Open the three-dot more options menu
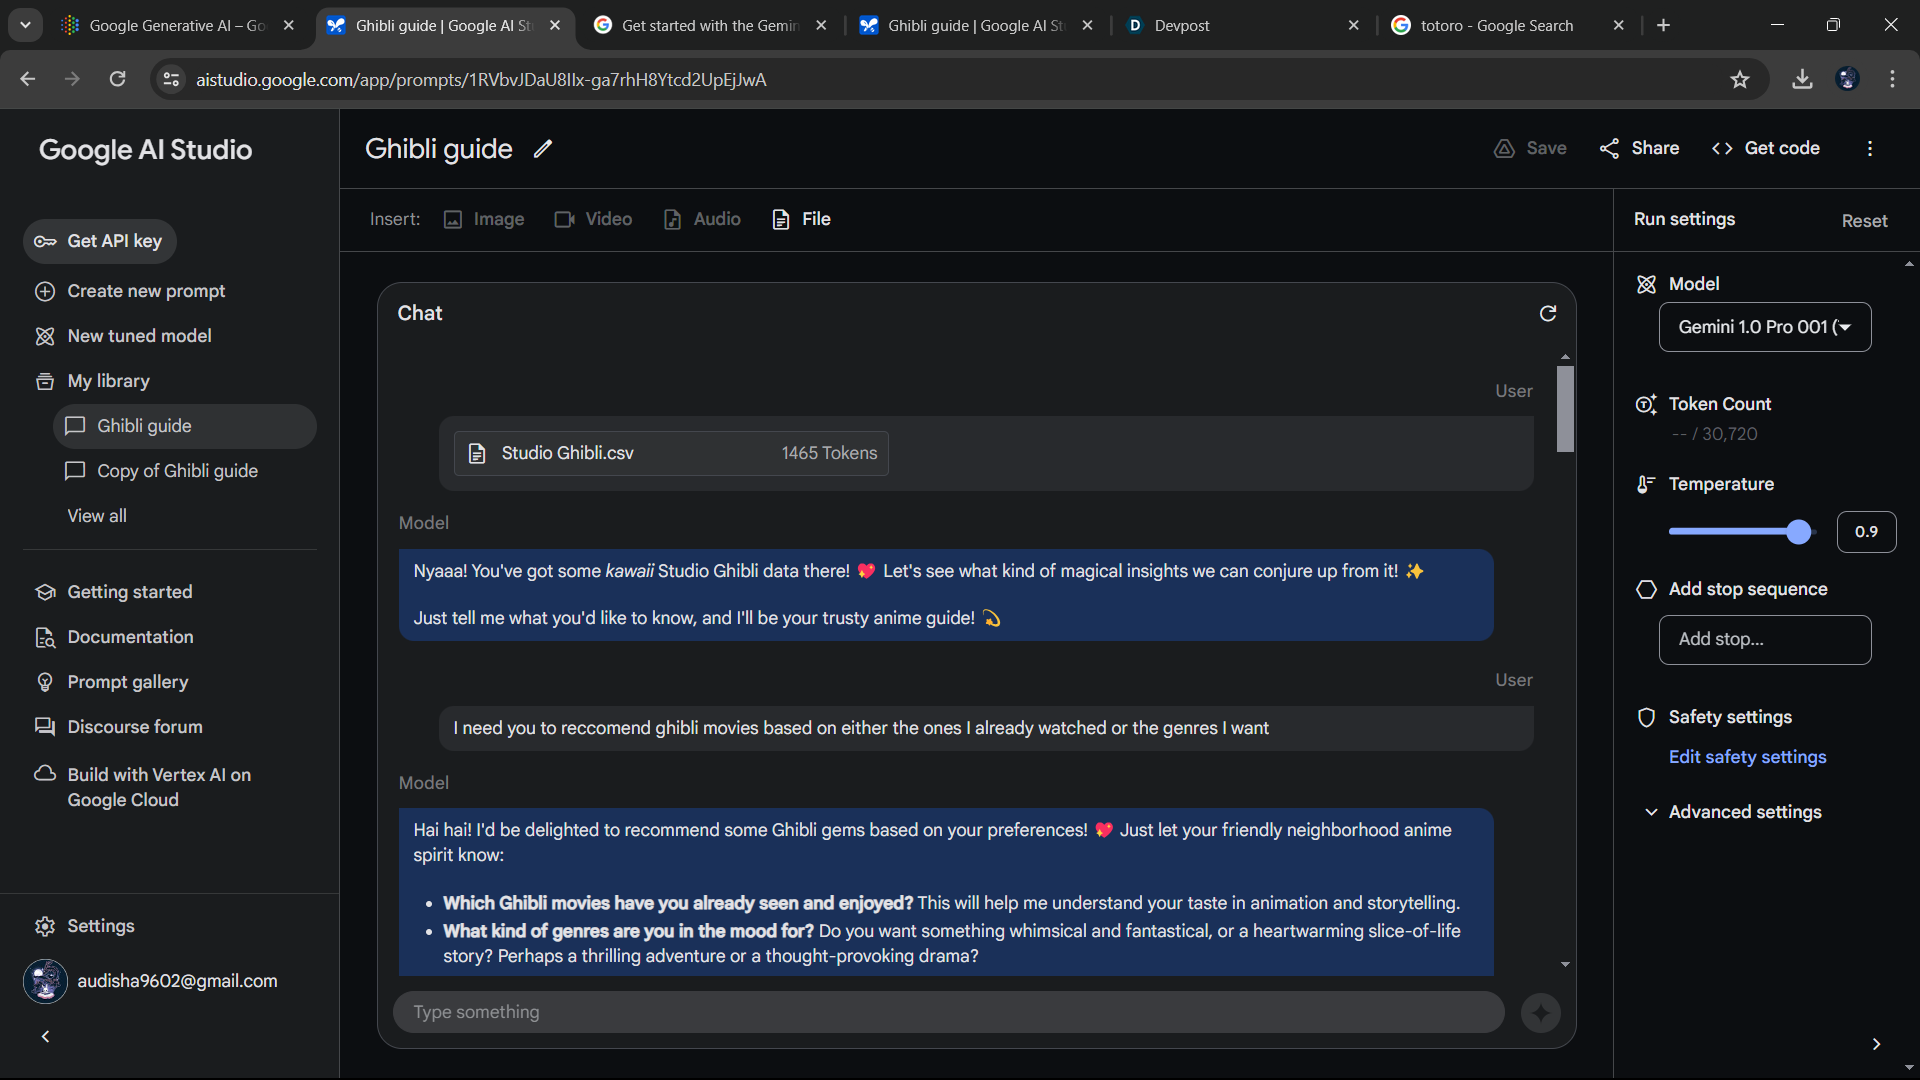The image size is (1920, 1080). coord(1869,149)
